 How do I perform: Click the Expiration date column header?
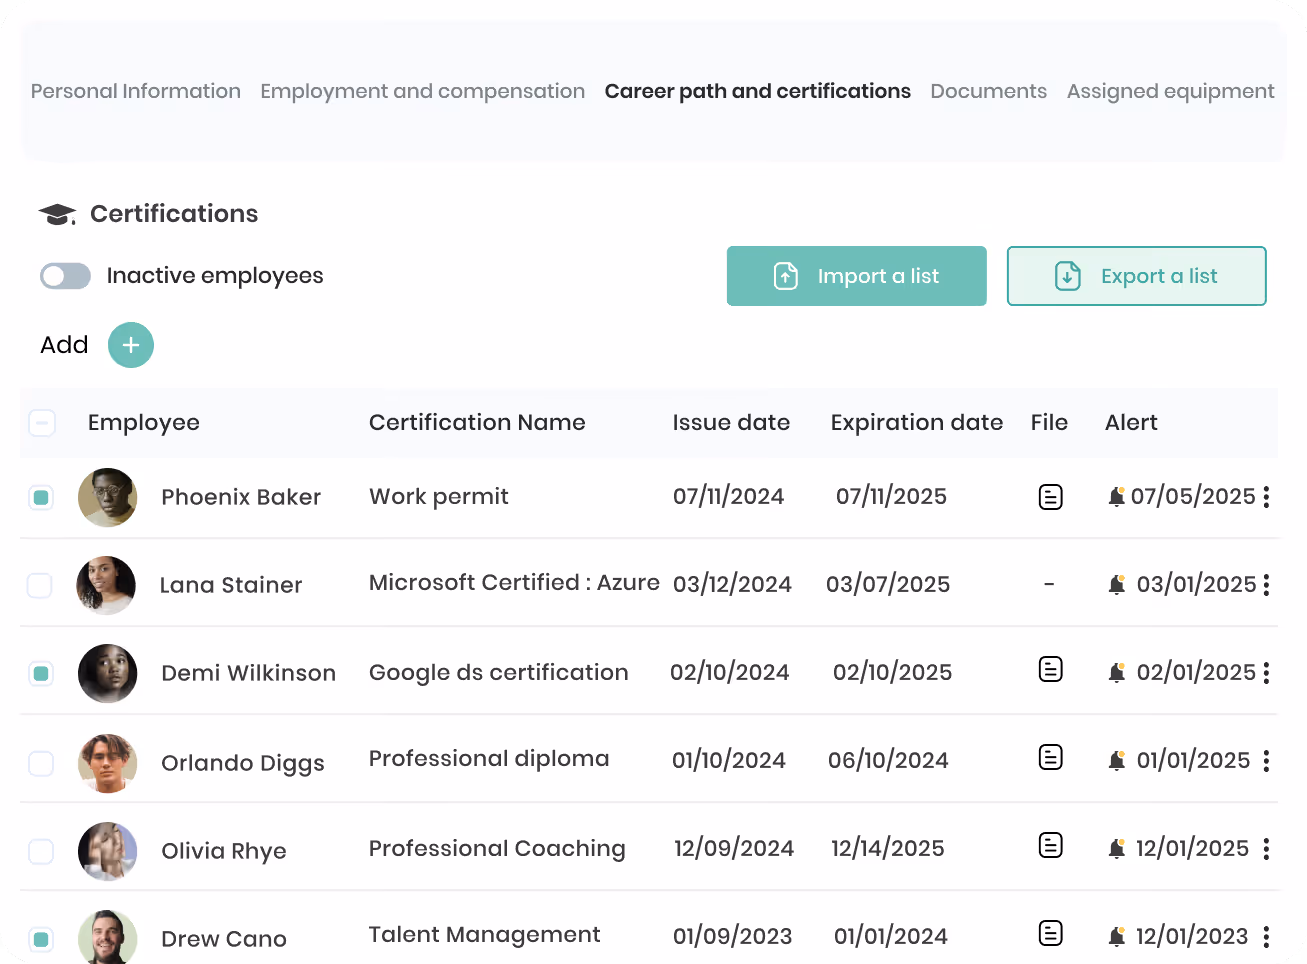917,422
